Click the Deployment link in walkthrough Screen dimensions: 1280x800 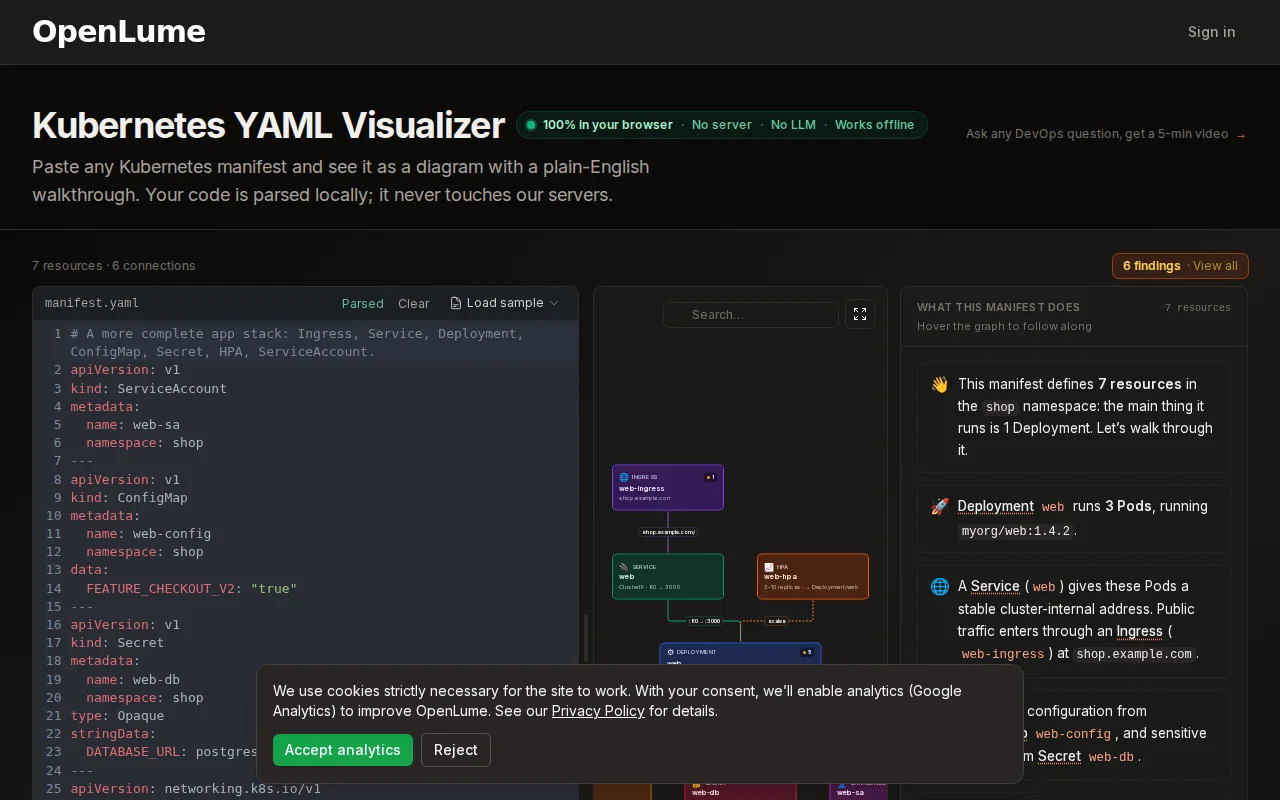995,506
